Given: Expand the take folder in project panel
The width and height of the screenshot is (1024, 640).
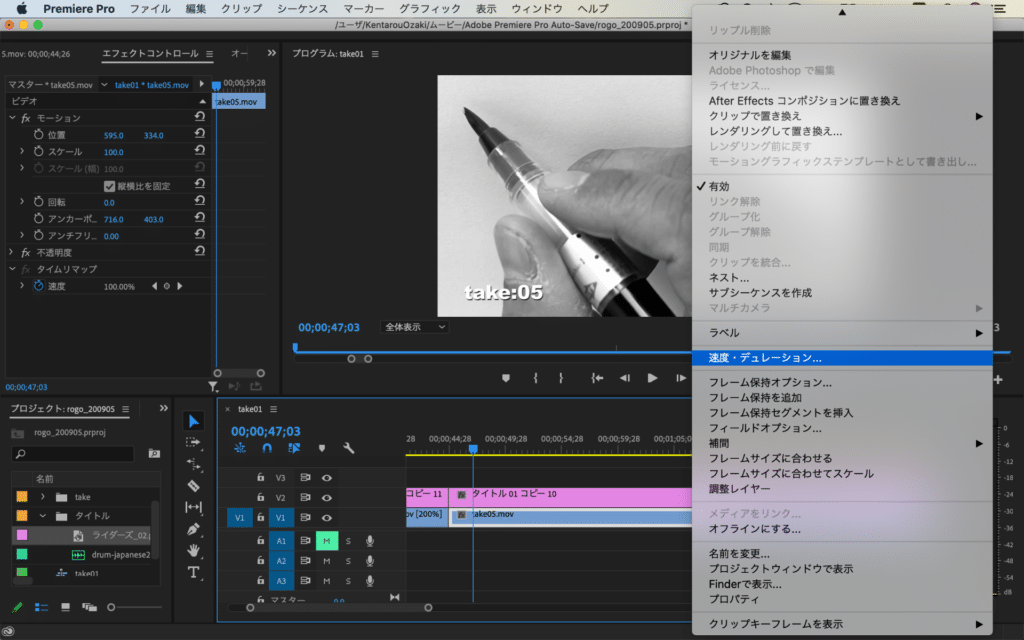Looking at the screenshot, I should click(x=43, y=497).
